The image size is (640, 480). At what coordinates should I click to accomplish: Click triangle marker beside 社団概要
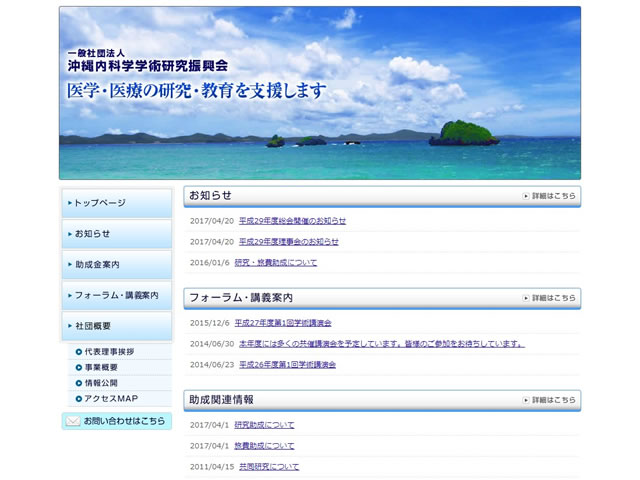tap(70, 326)
